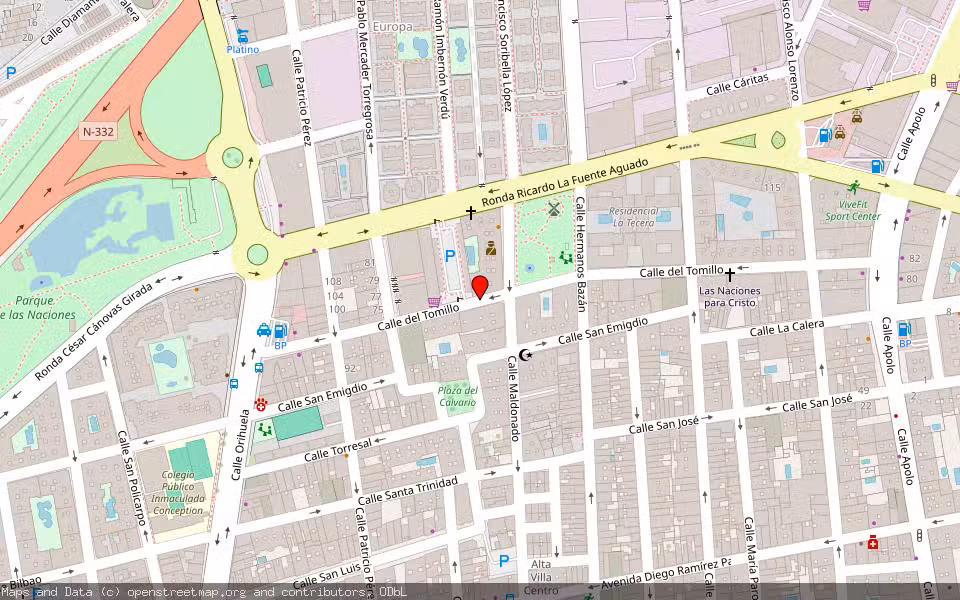Click the Plaza del Calvario label
Viewport: 960px width, 600px height.
point(457,396)
